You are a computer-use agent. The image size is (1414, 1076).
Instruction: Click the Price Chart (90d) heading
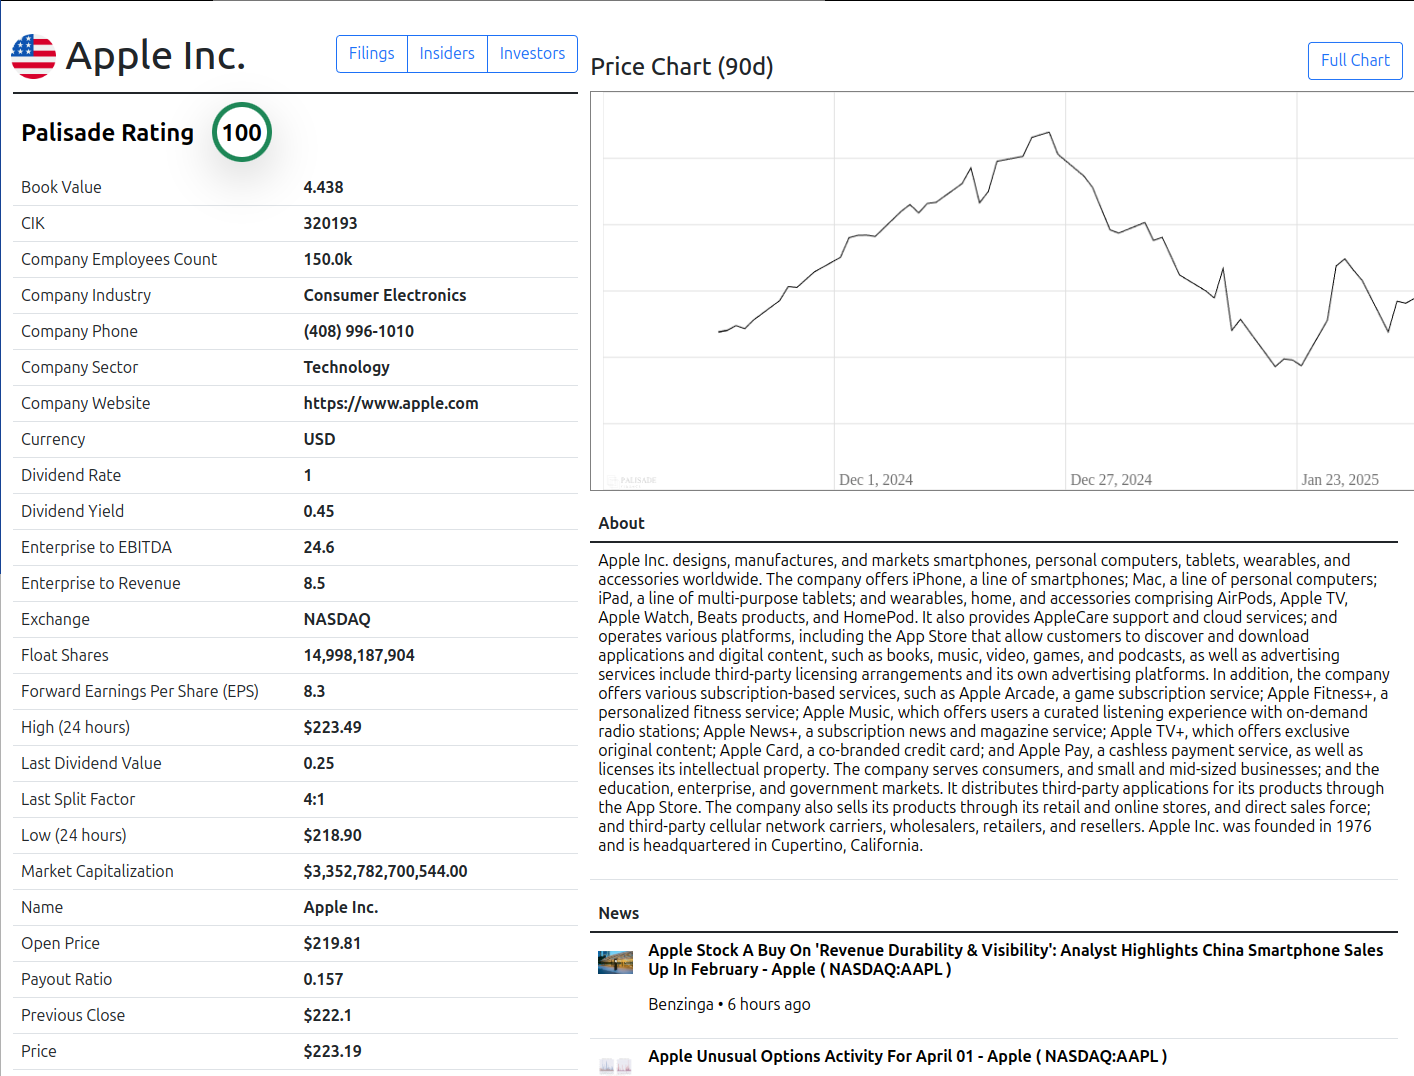682,67
